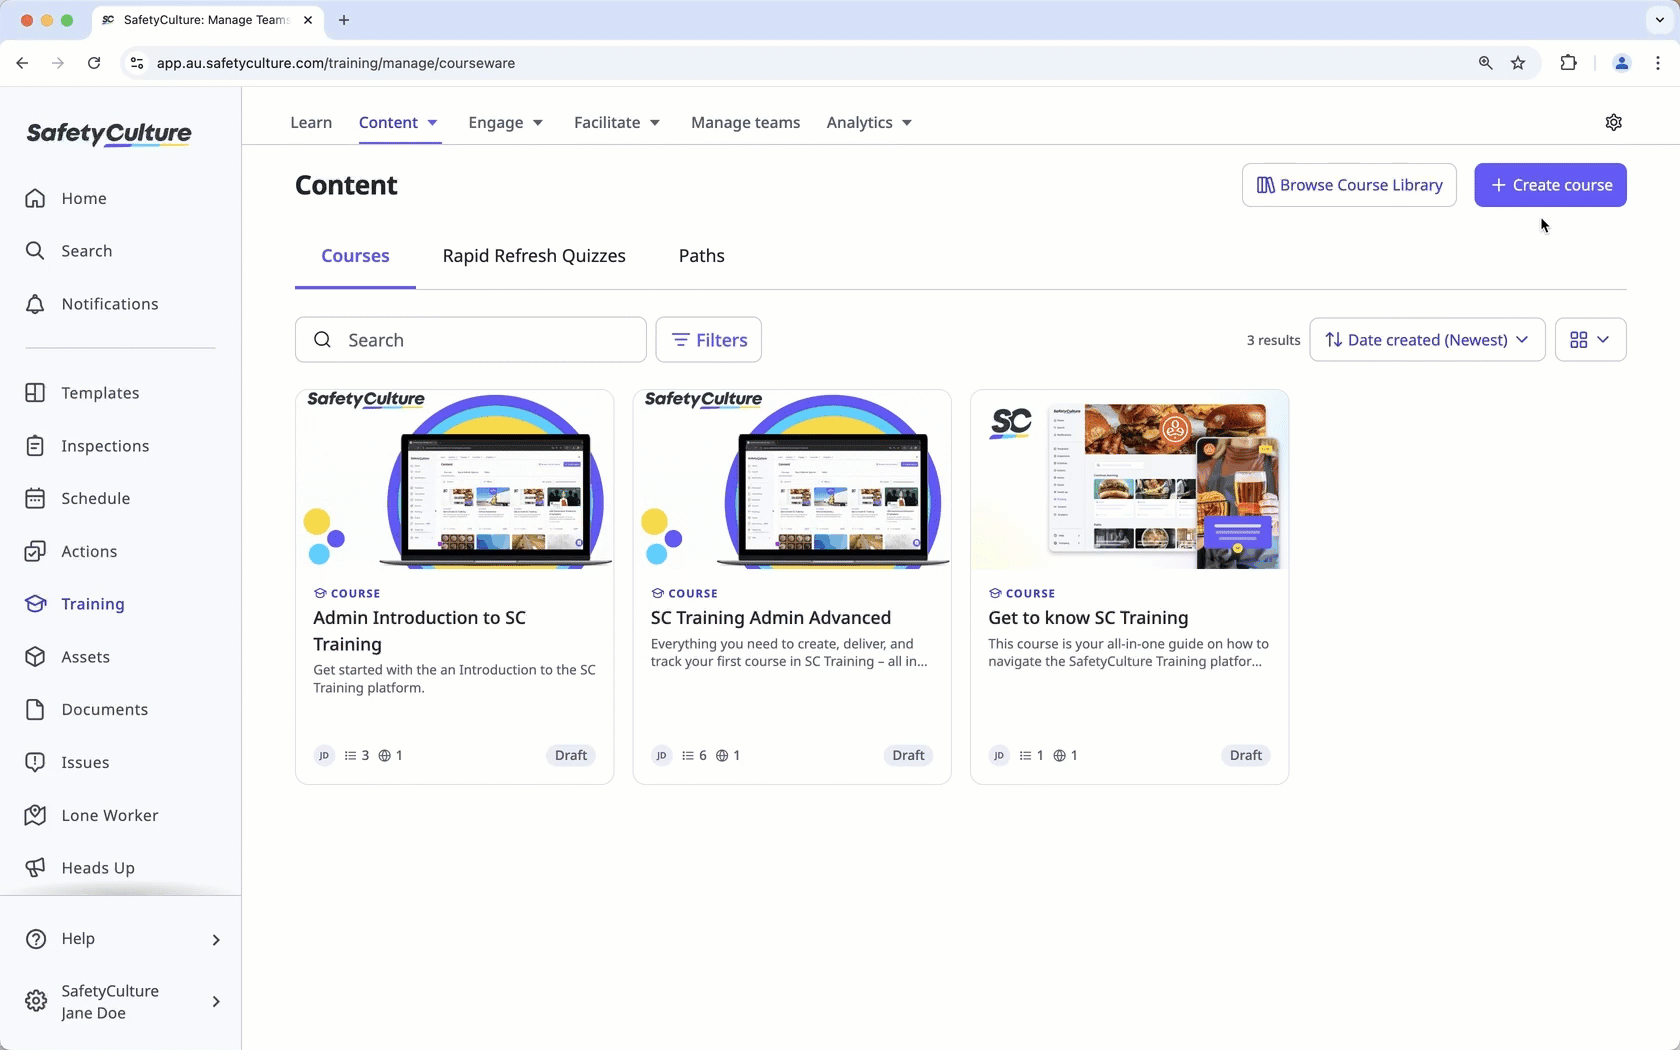Click the browser address bar URL
1680x1050 pixels.
336,63
